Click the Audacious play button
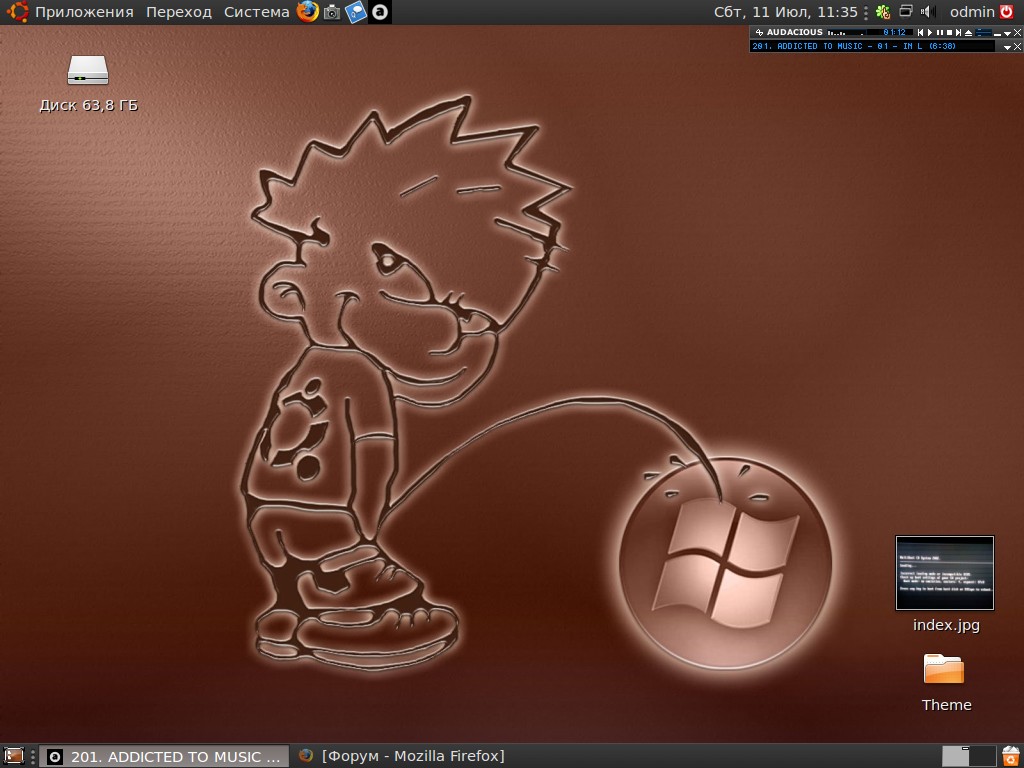Viewport: 1024px width, 768px height. (930, 33)
